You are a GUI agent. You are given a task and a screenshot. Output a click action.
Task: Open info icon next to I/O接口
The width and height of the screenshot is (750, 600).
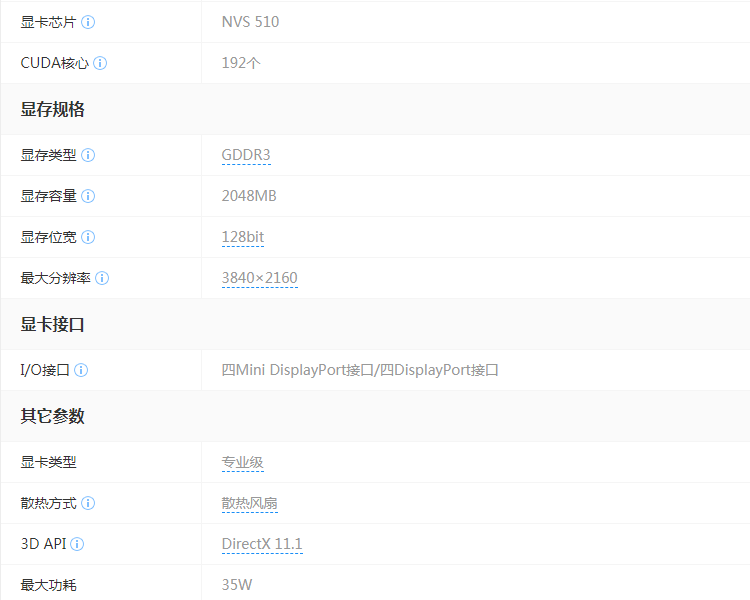coord(81,370)
